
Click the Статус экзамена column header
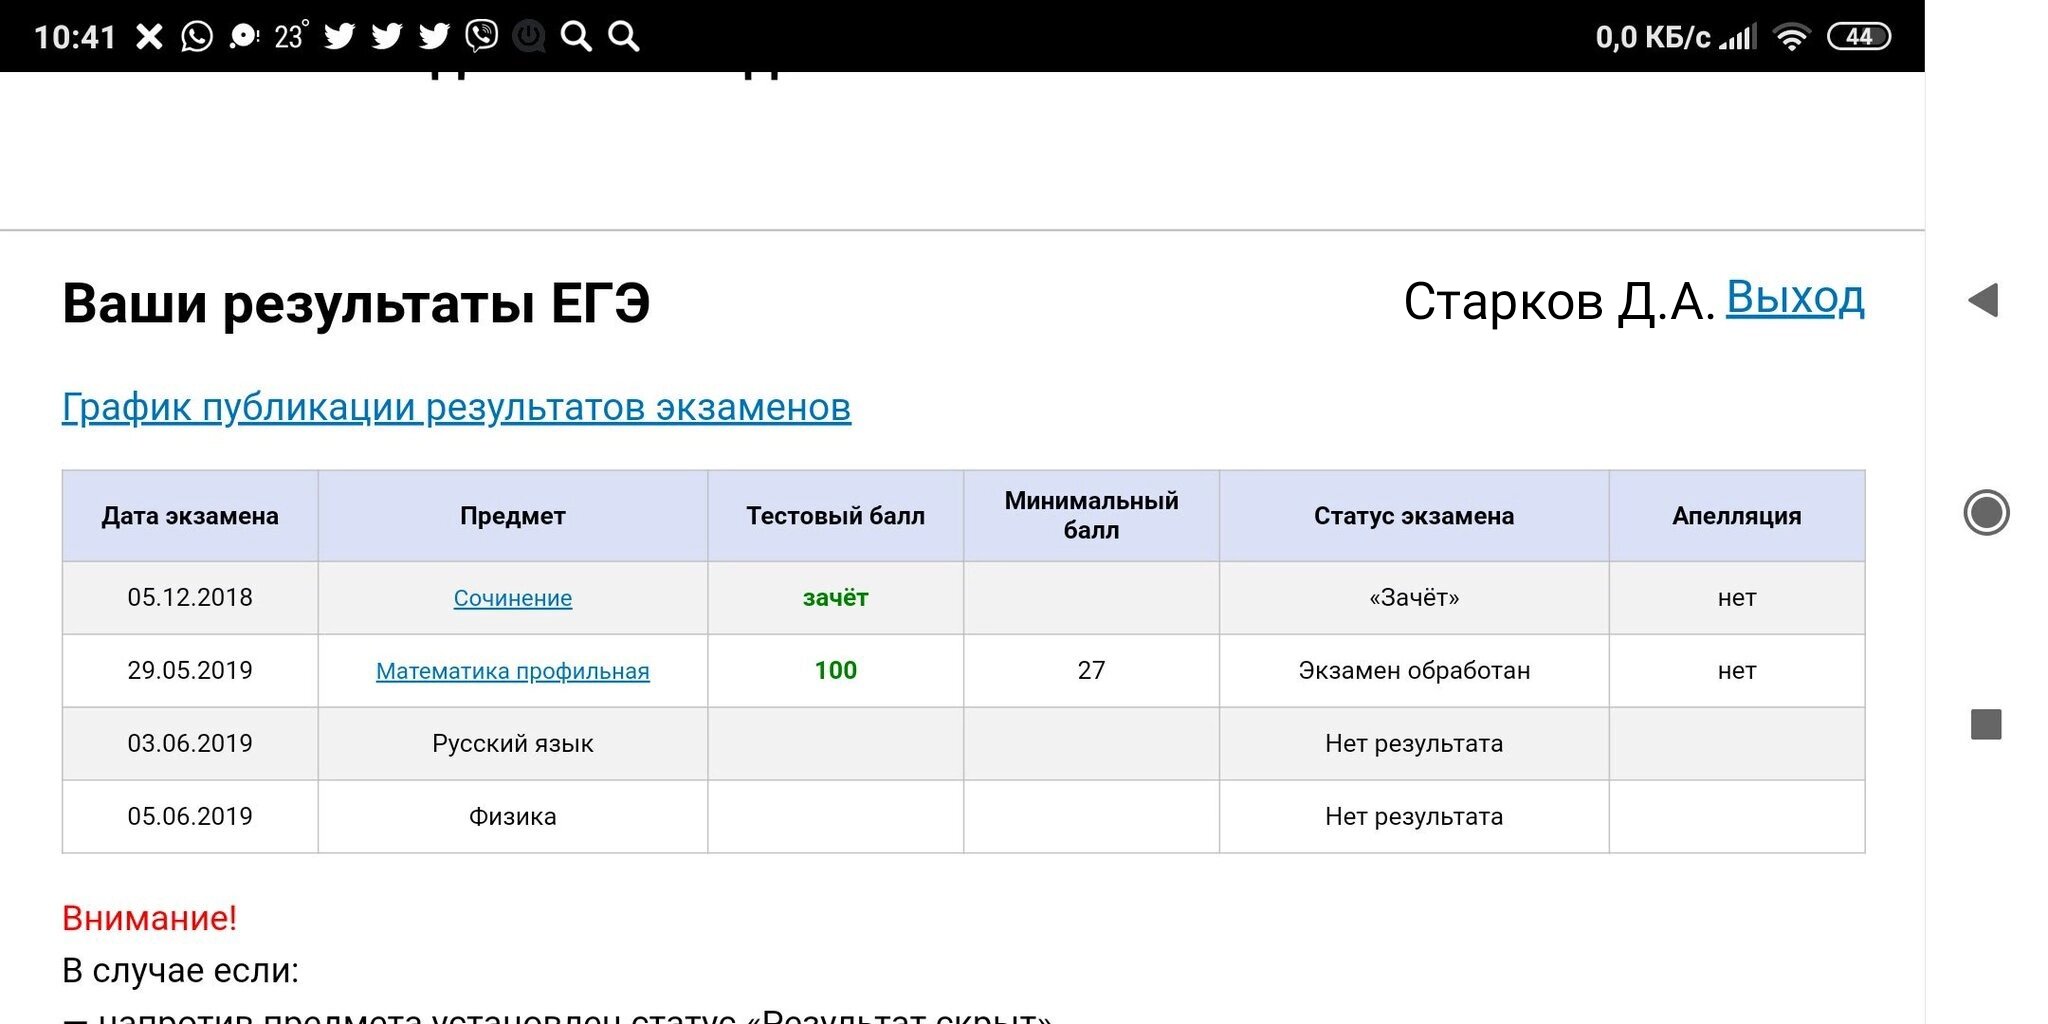pyautogui.click(x=1413, y=516)
